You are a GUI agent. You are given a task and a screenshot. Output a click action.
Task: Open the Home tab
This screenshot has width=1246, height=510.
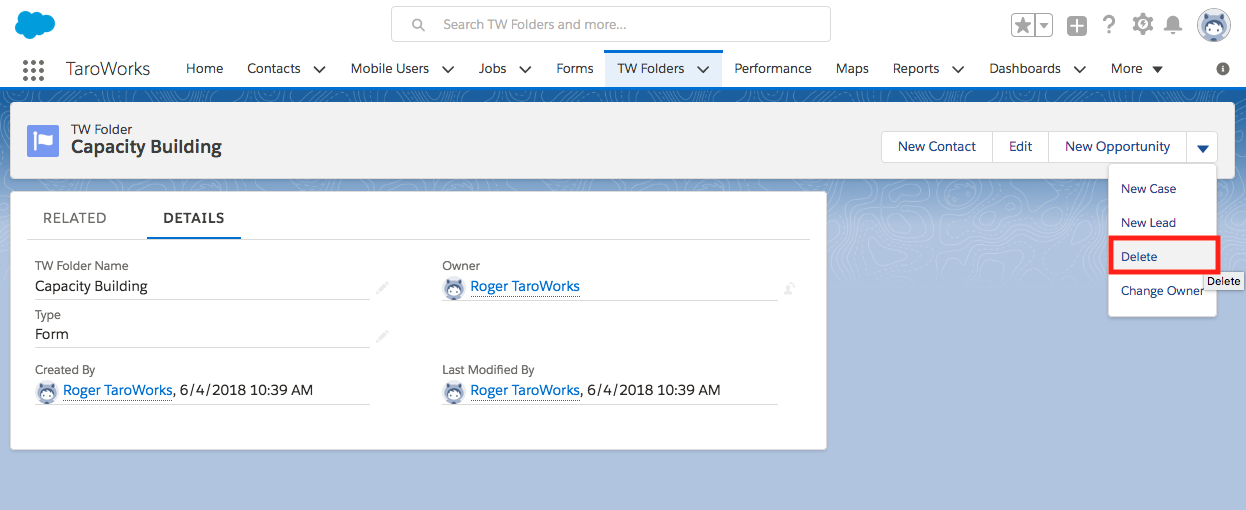tap(204, 68)
